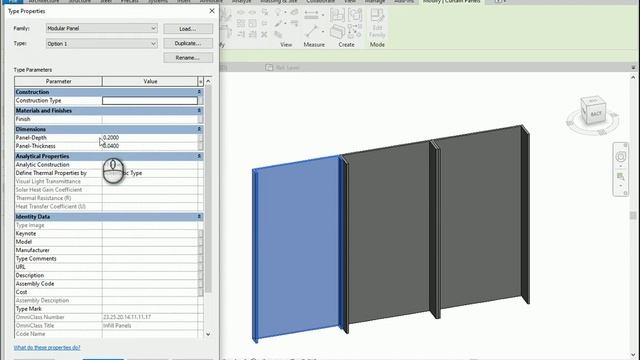Click the Parameter column header
The height and width of the screenshot is (360, 640).
(x=58, y=81)
